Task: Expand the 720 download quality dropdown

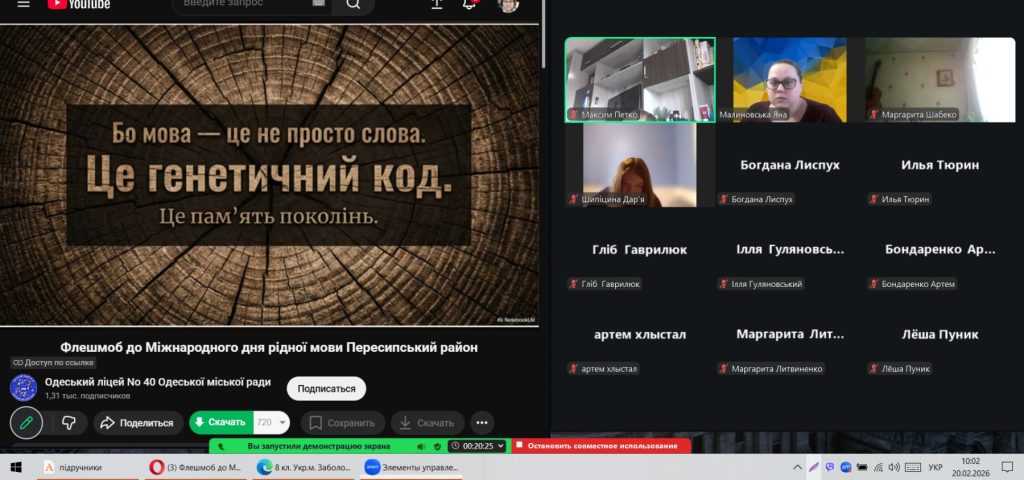Action: (271, 423)
